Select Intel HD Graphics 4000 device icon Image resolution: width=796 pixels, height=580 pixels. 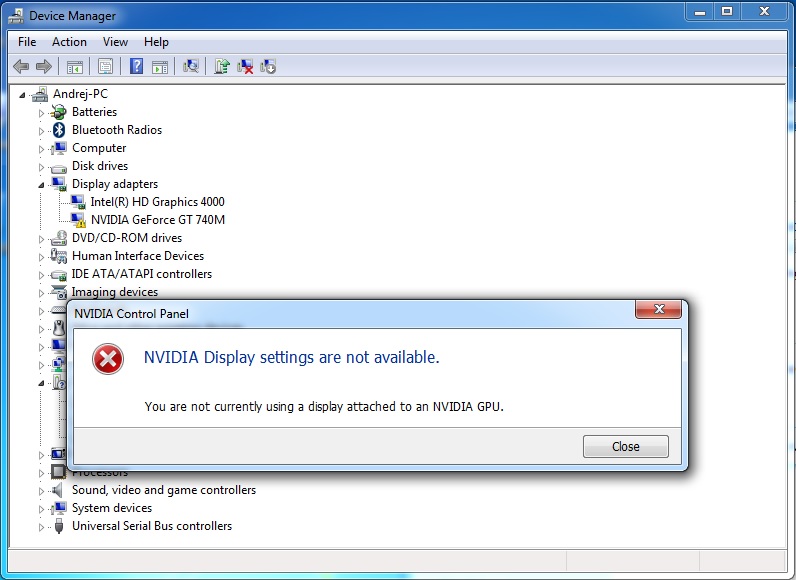pyautogui.click(x=78, y=202)
